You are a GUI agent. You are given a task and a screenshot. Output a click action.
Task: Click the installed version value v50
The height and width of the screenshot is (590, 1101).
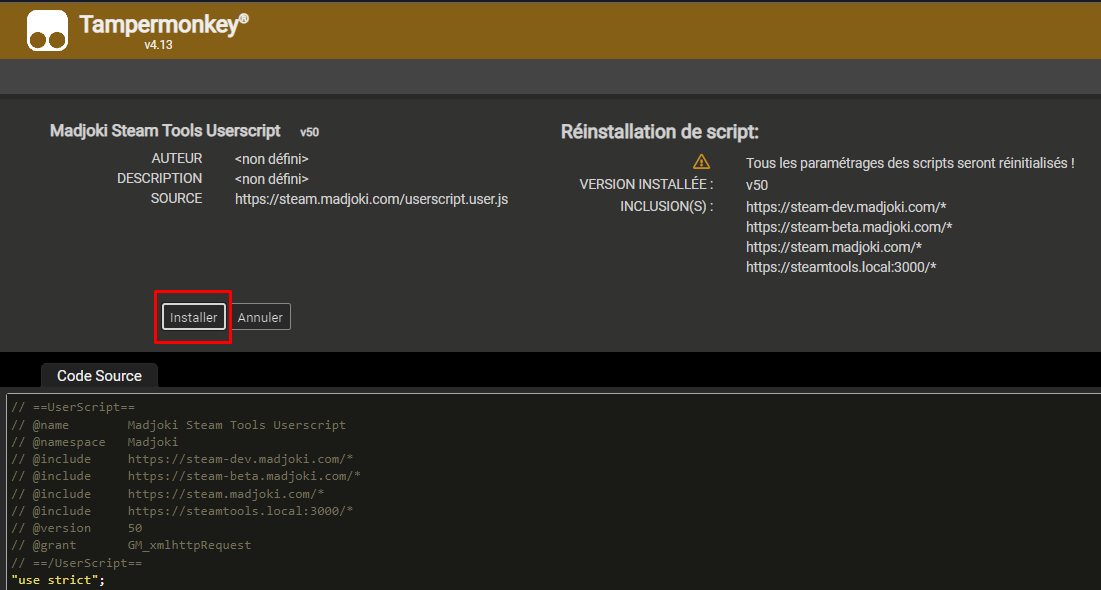(x=756, y=185)
